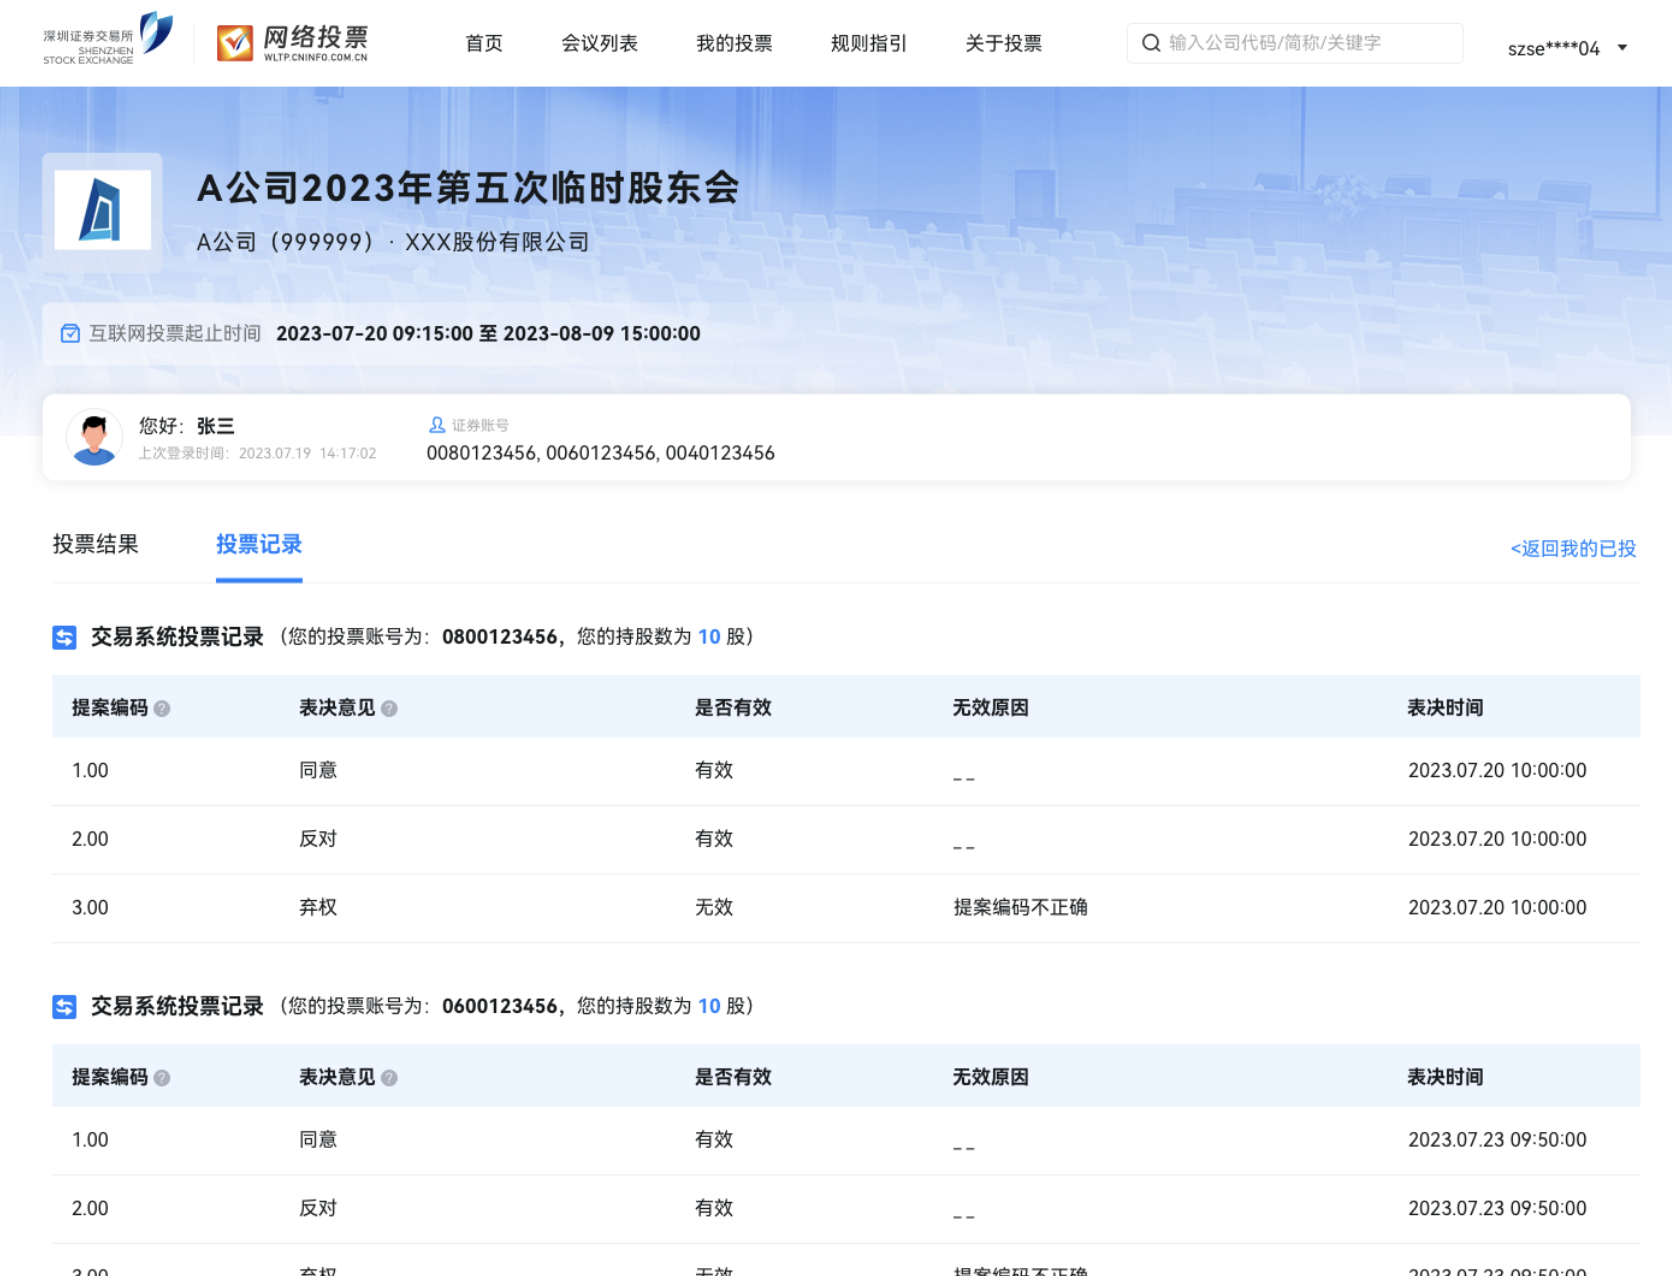Click the blue sync icon before first 交易系统投票记录

[63, 636]
